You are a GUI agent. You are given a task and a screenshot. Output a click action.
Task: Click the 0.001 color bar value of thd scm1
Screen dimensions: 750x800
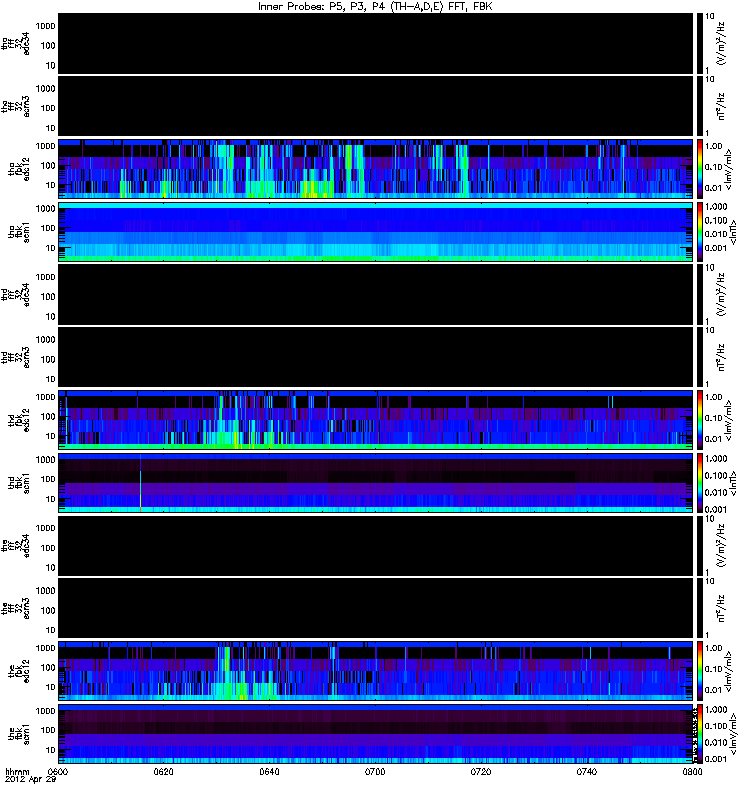pos(716,509)
